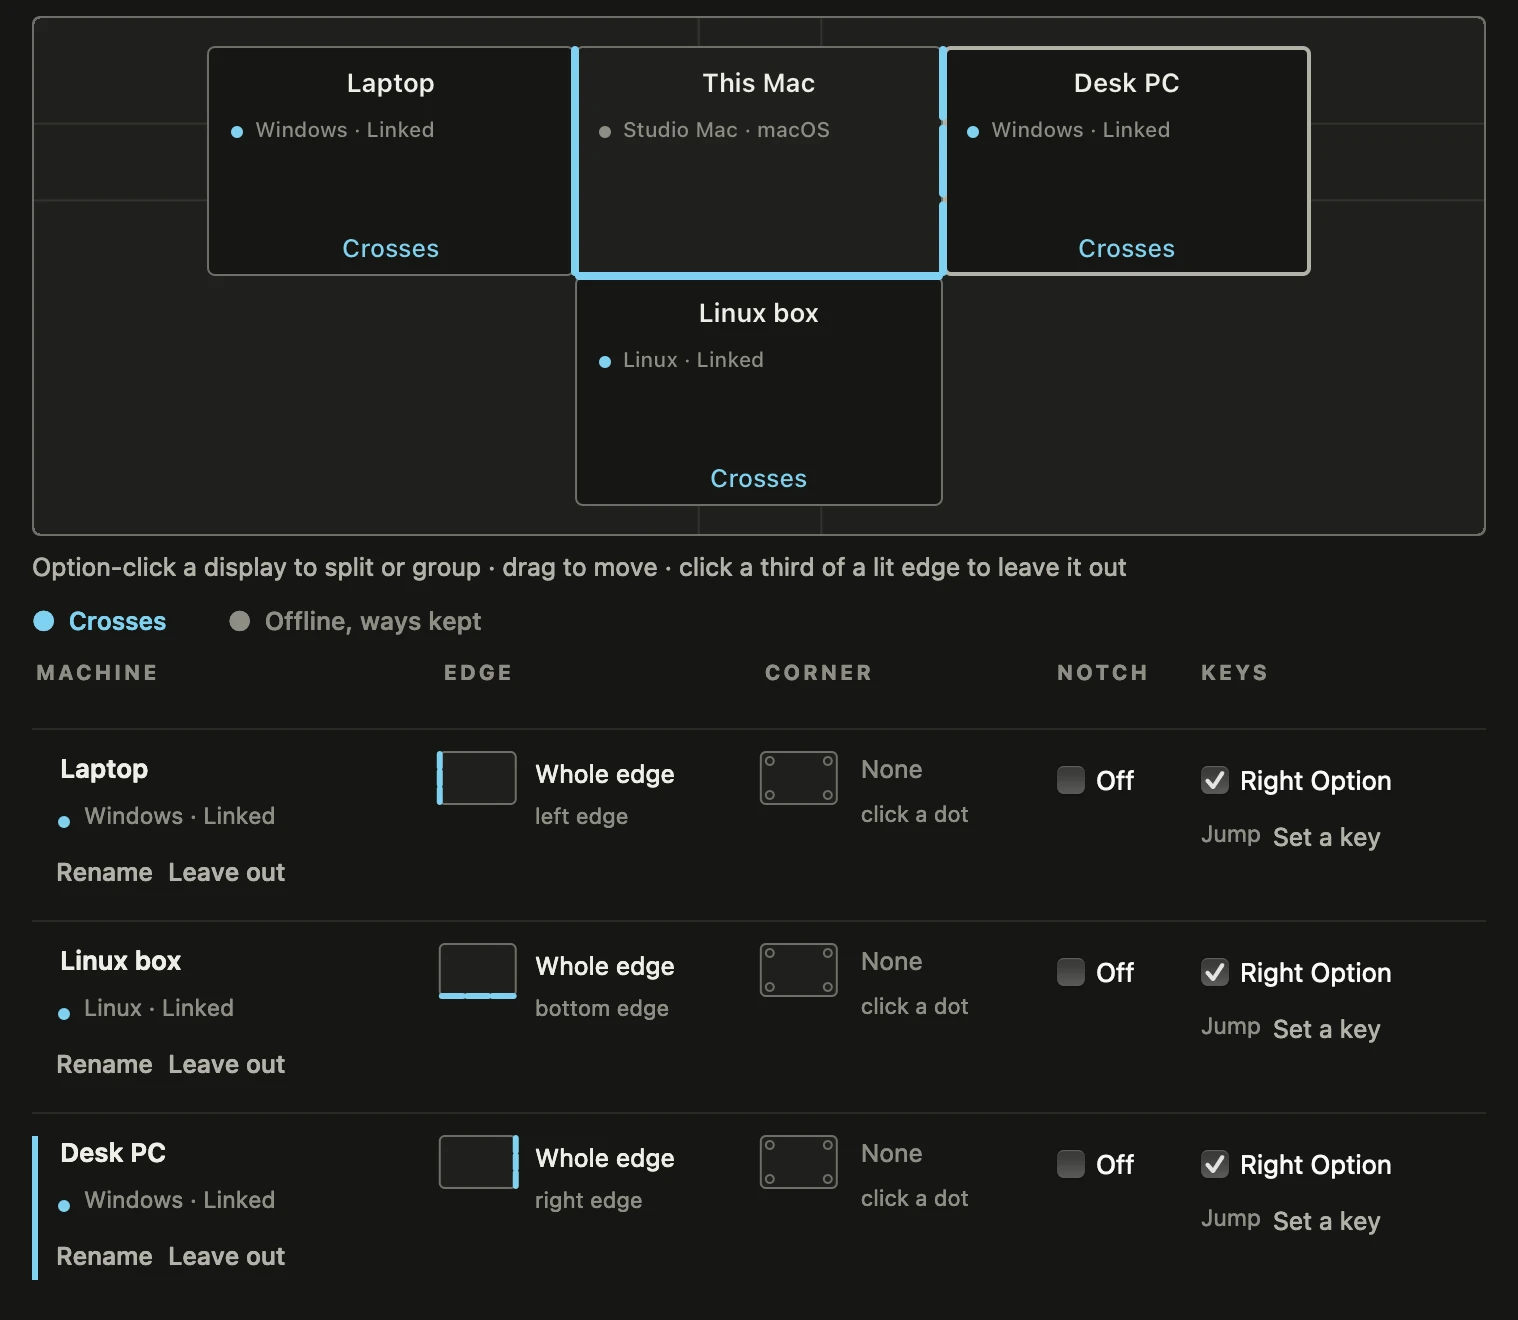Leave out the Laptop machine
Screen dimensions: 1518x1320
pyautogui.click(x=227, y=872)
